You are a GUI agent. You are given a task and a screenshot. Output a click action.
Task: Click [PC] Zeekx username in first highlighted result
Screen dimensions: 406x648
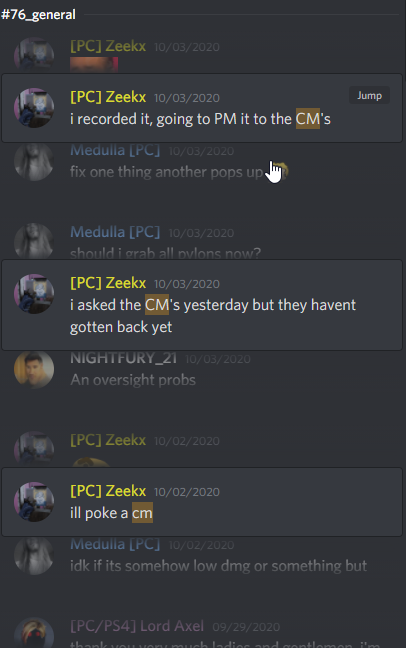108,97
